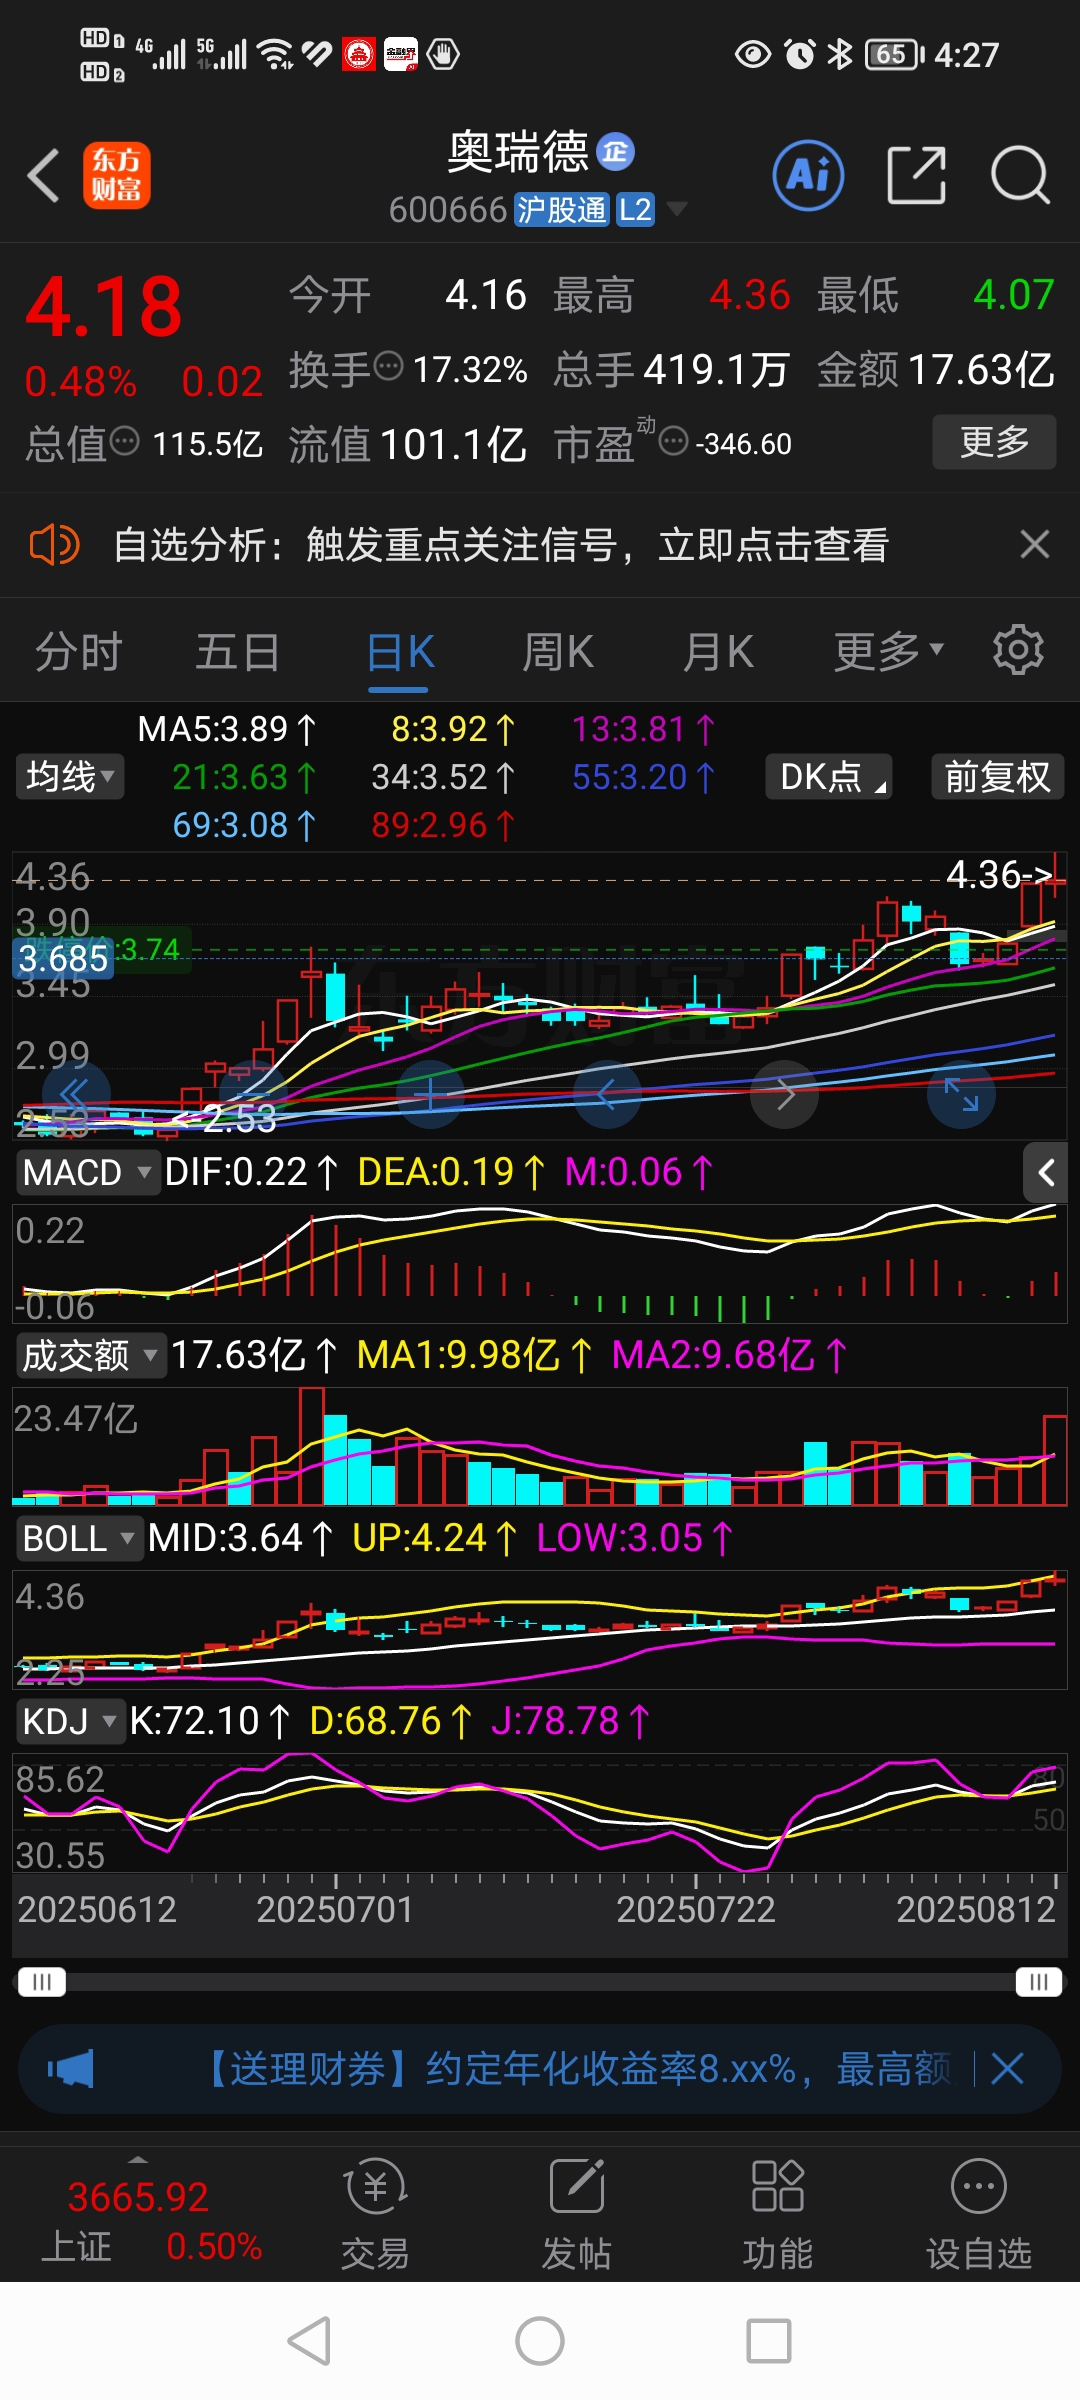Open 交易 trading icon
The image size is (1080, 2400).
click(x=375, y=2215)
